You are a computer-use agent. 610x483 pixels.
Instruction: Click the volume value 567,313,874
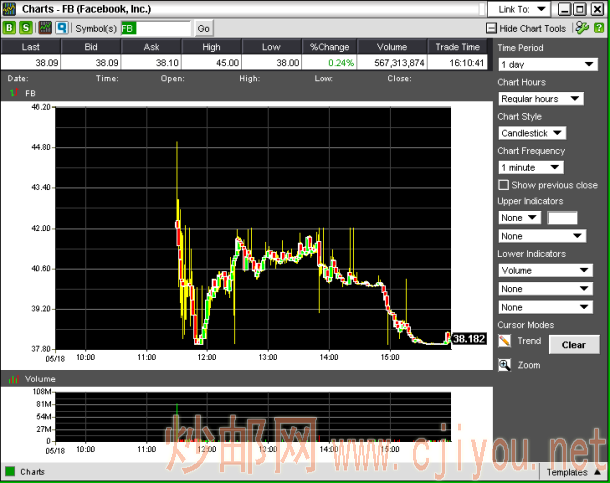pyautogui.click(x=399, y=63)
